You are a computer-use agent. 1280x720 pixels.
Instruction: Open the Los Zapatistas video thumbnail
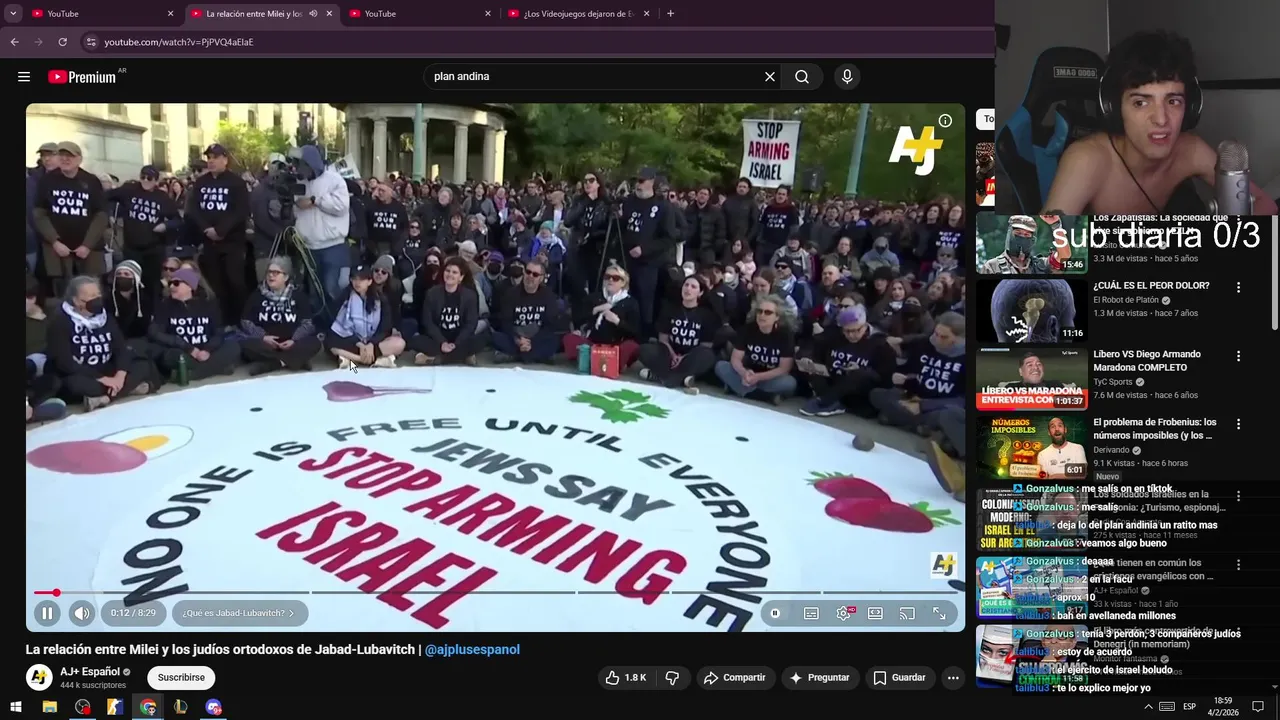pyautogui.click(x=1031, y=243)
